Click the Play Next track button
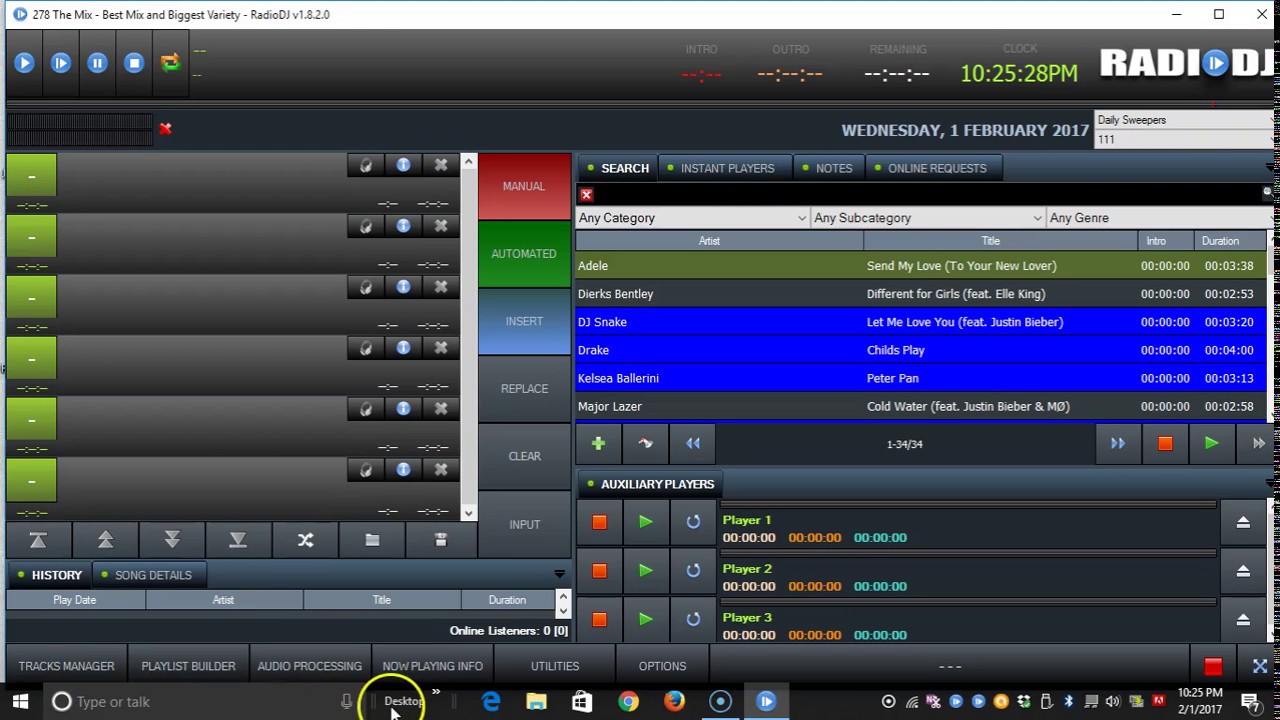Image resolution: width=1280 pixels, height=720 pixels. 61,63
